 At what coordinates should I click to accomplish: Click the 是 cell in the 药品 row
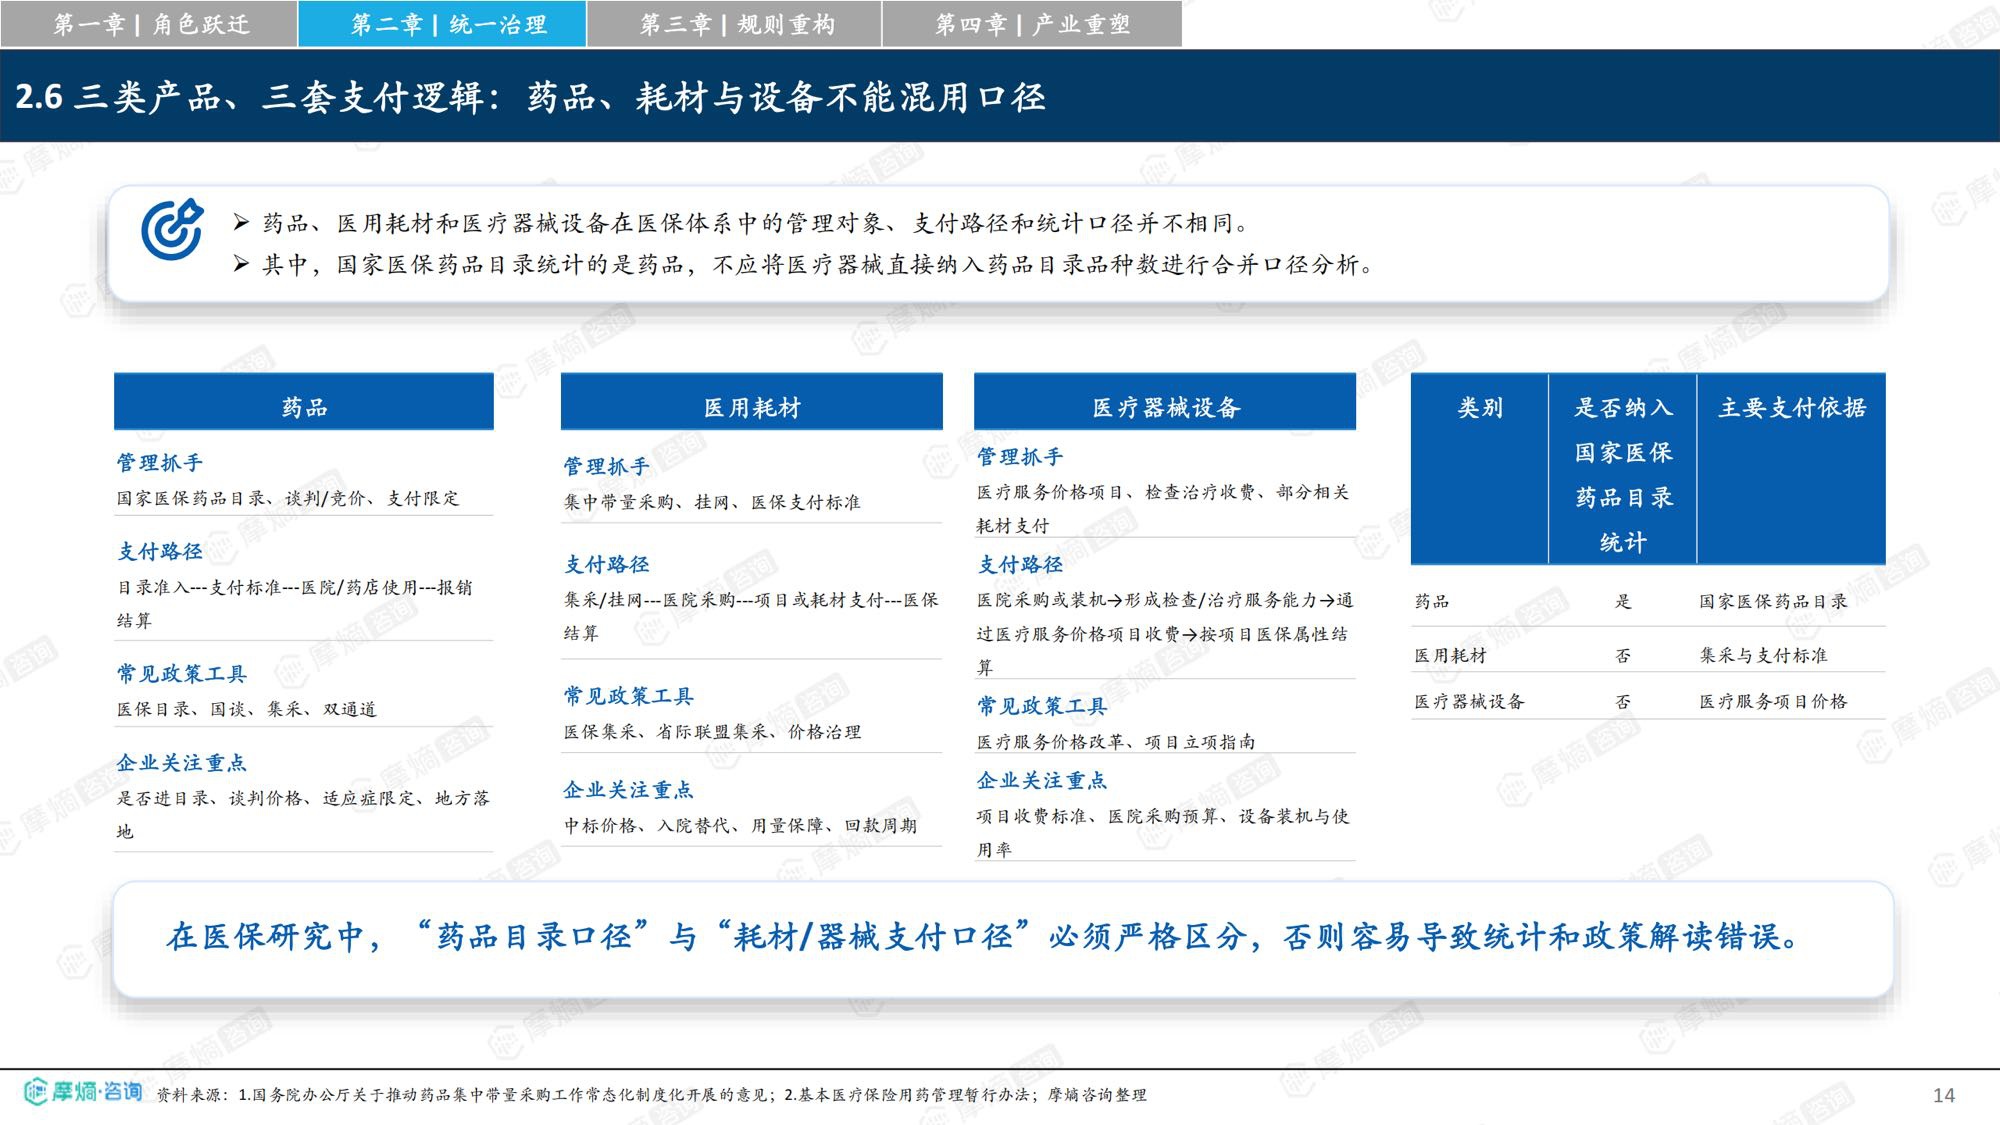[1623, 601]
